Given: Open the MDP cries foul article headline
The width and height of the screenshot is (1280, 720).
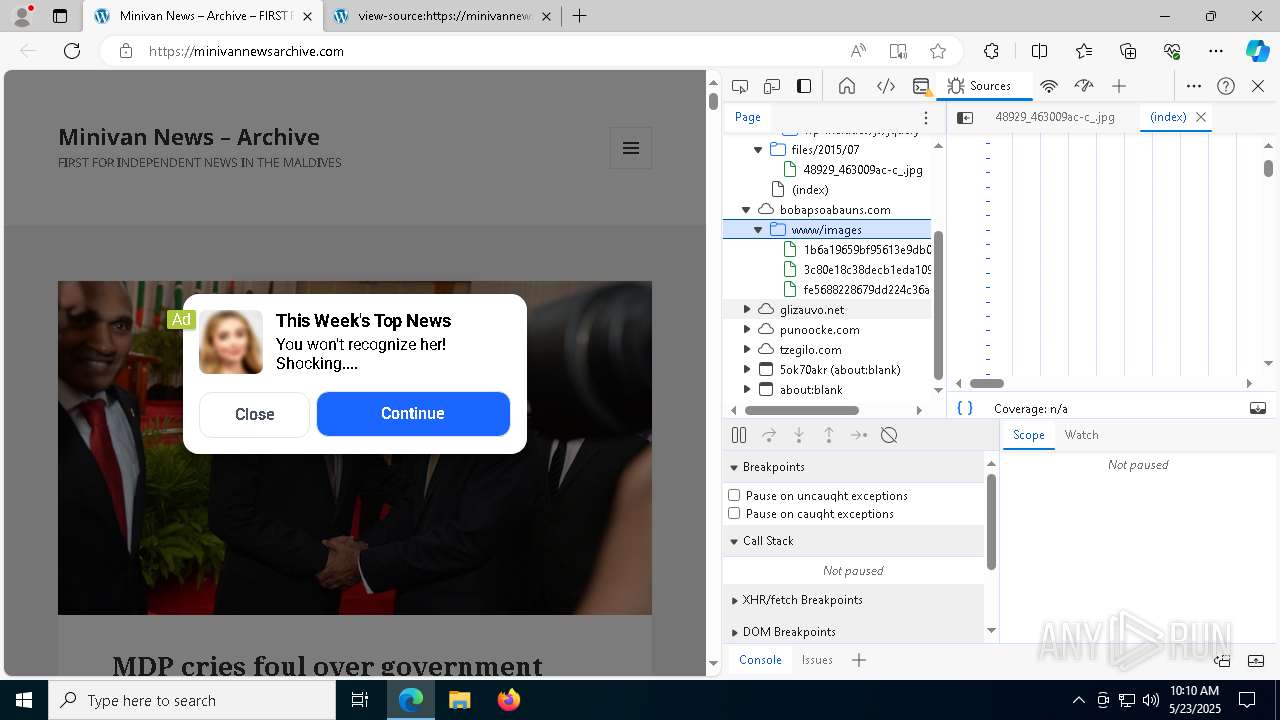Looking at the screenshot, I should [x=328, y=666].
